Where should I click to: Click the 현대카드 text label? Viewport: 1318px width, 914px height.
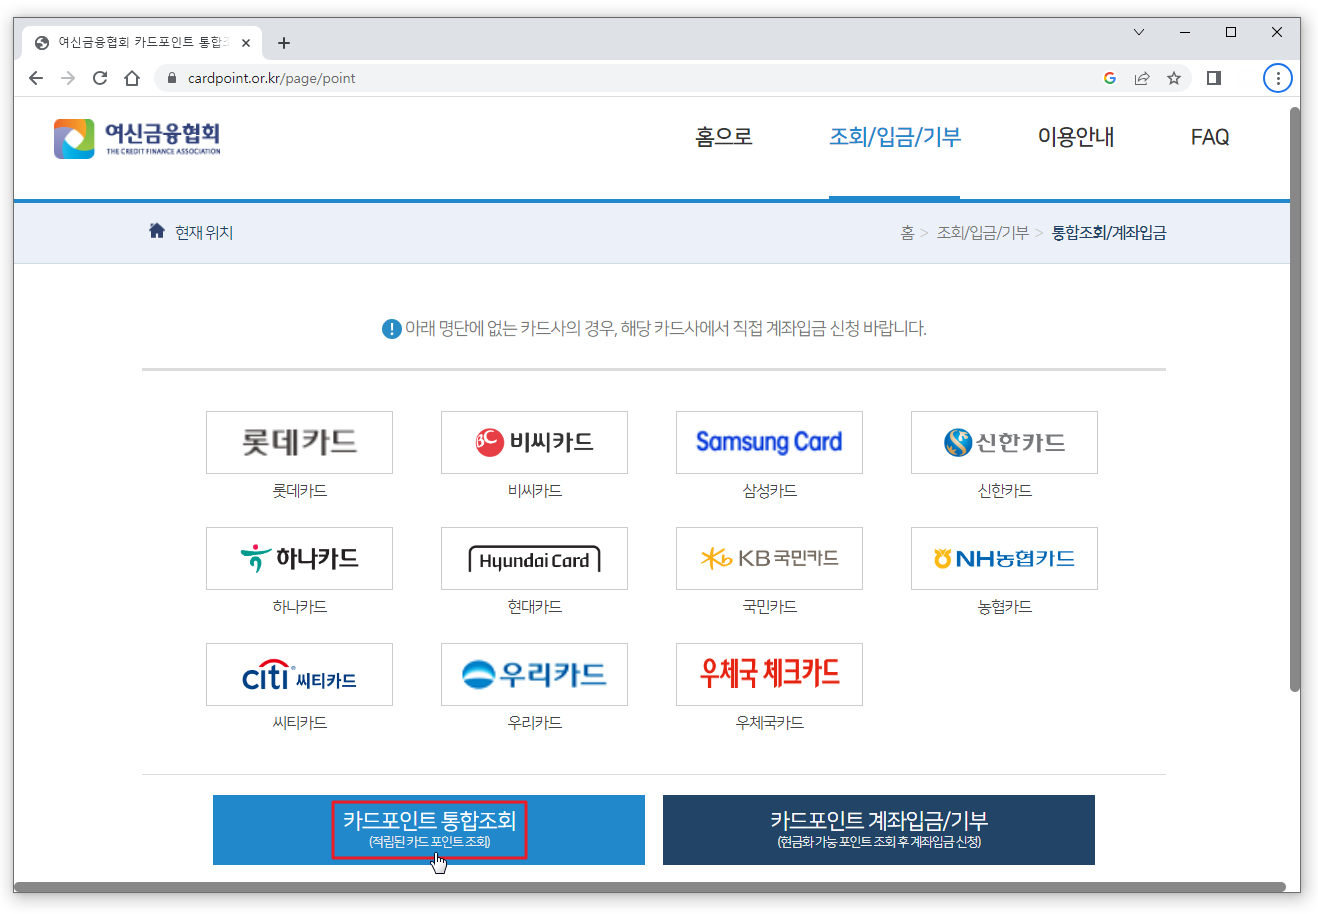coord(534,607)
